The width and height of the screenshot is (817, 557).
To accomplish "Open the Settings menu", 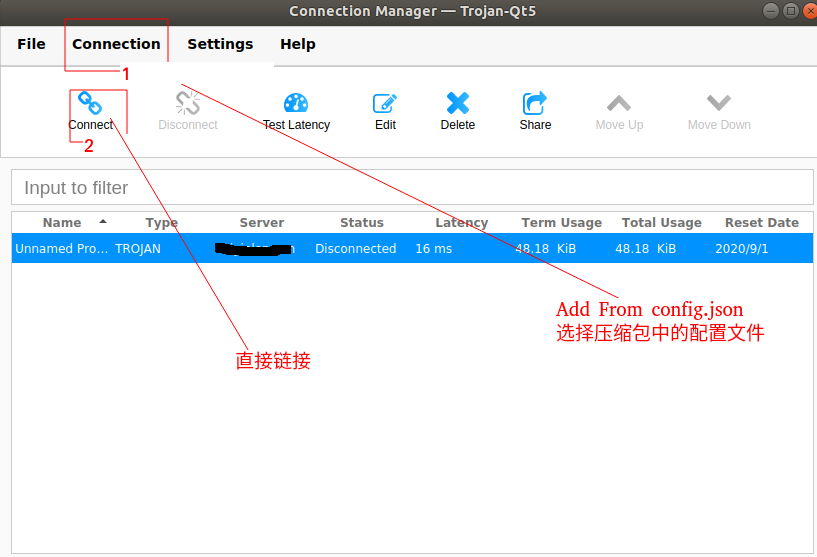I will 220,44.
